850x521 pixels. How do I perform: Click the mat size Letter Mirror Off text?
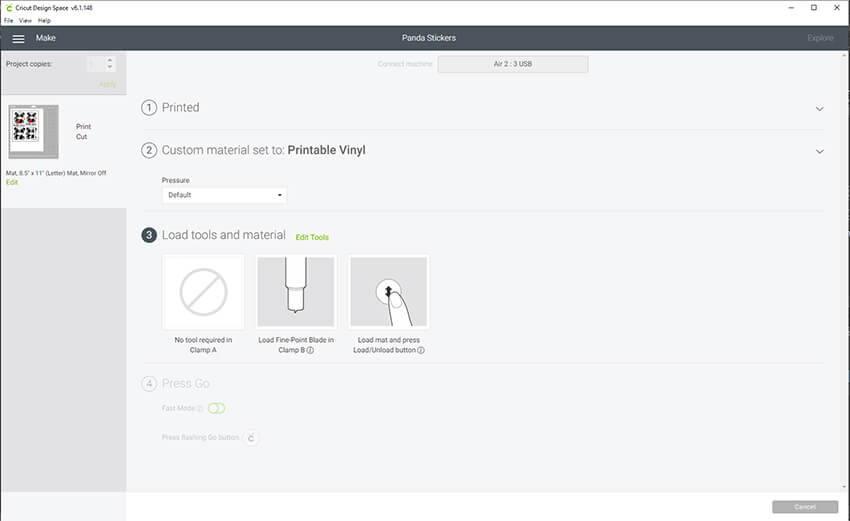coord(56,173)
